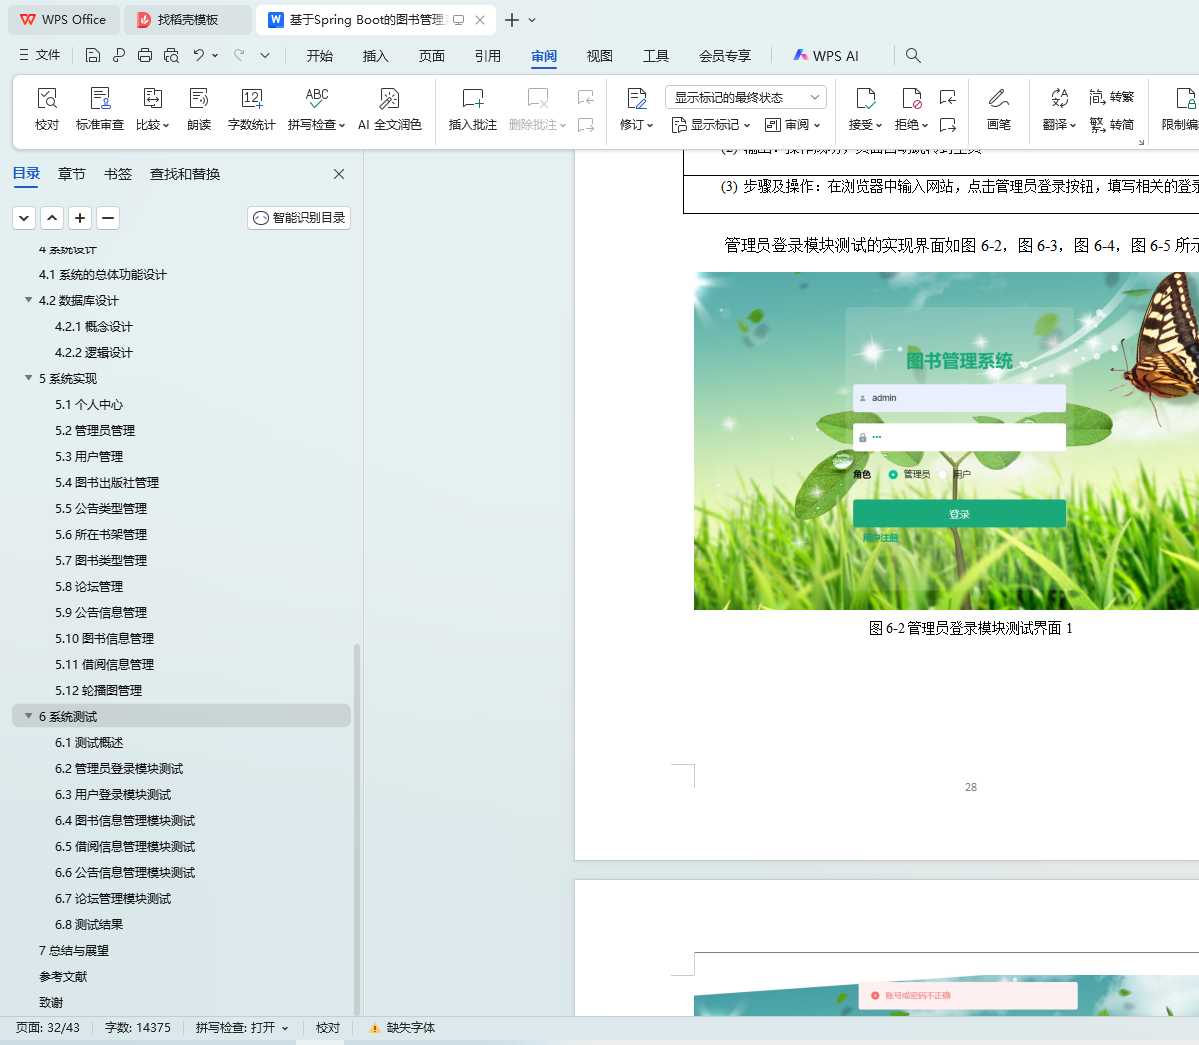
Task: Convert text with 繁转简 button
Action: pos(1112,125)
